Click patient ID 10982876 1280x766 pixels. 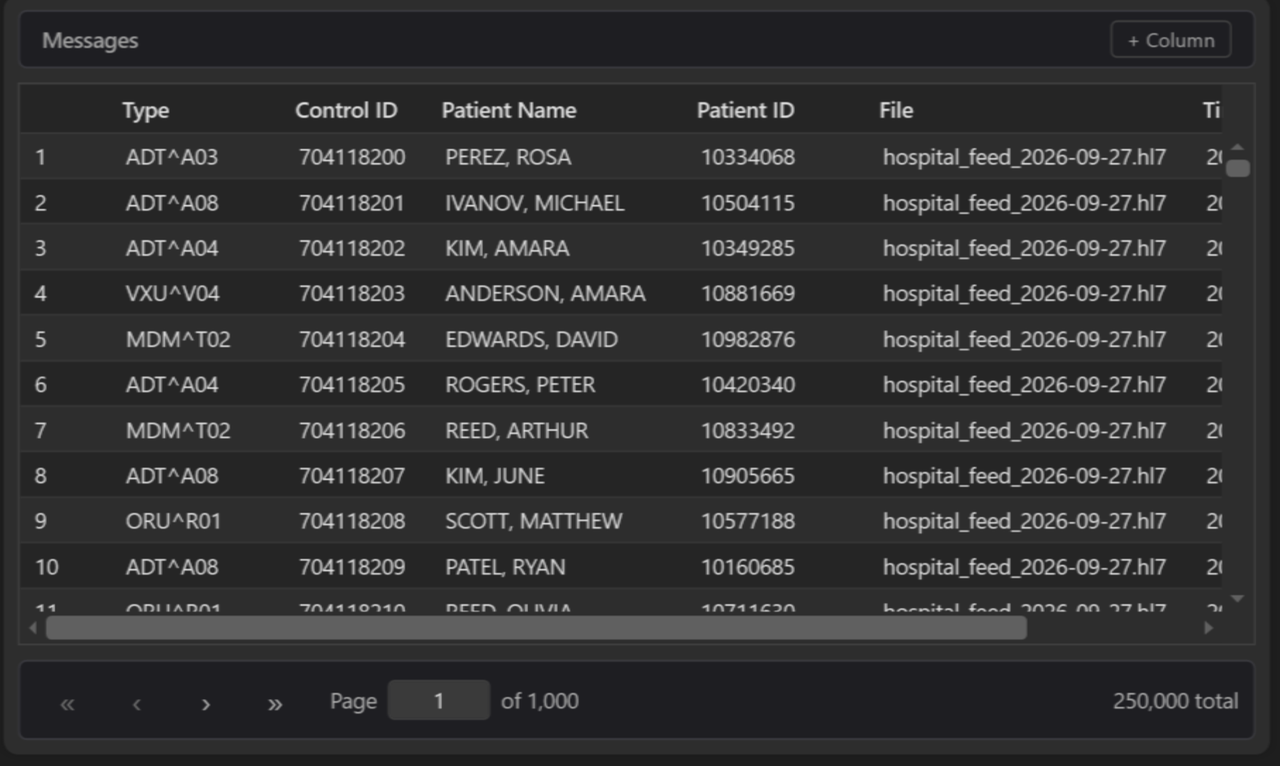click(x=748, y=339)
